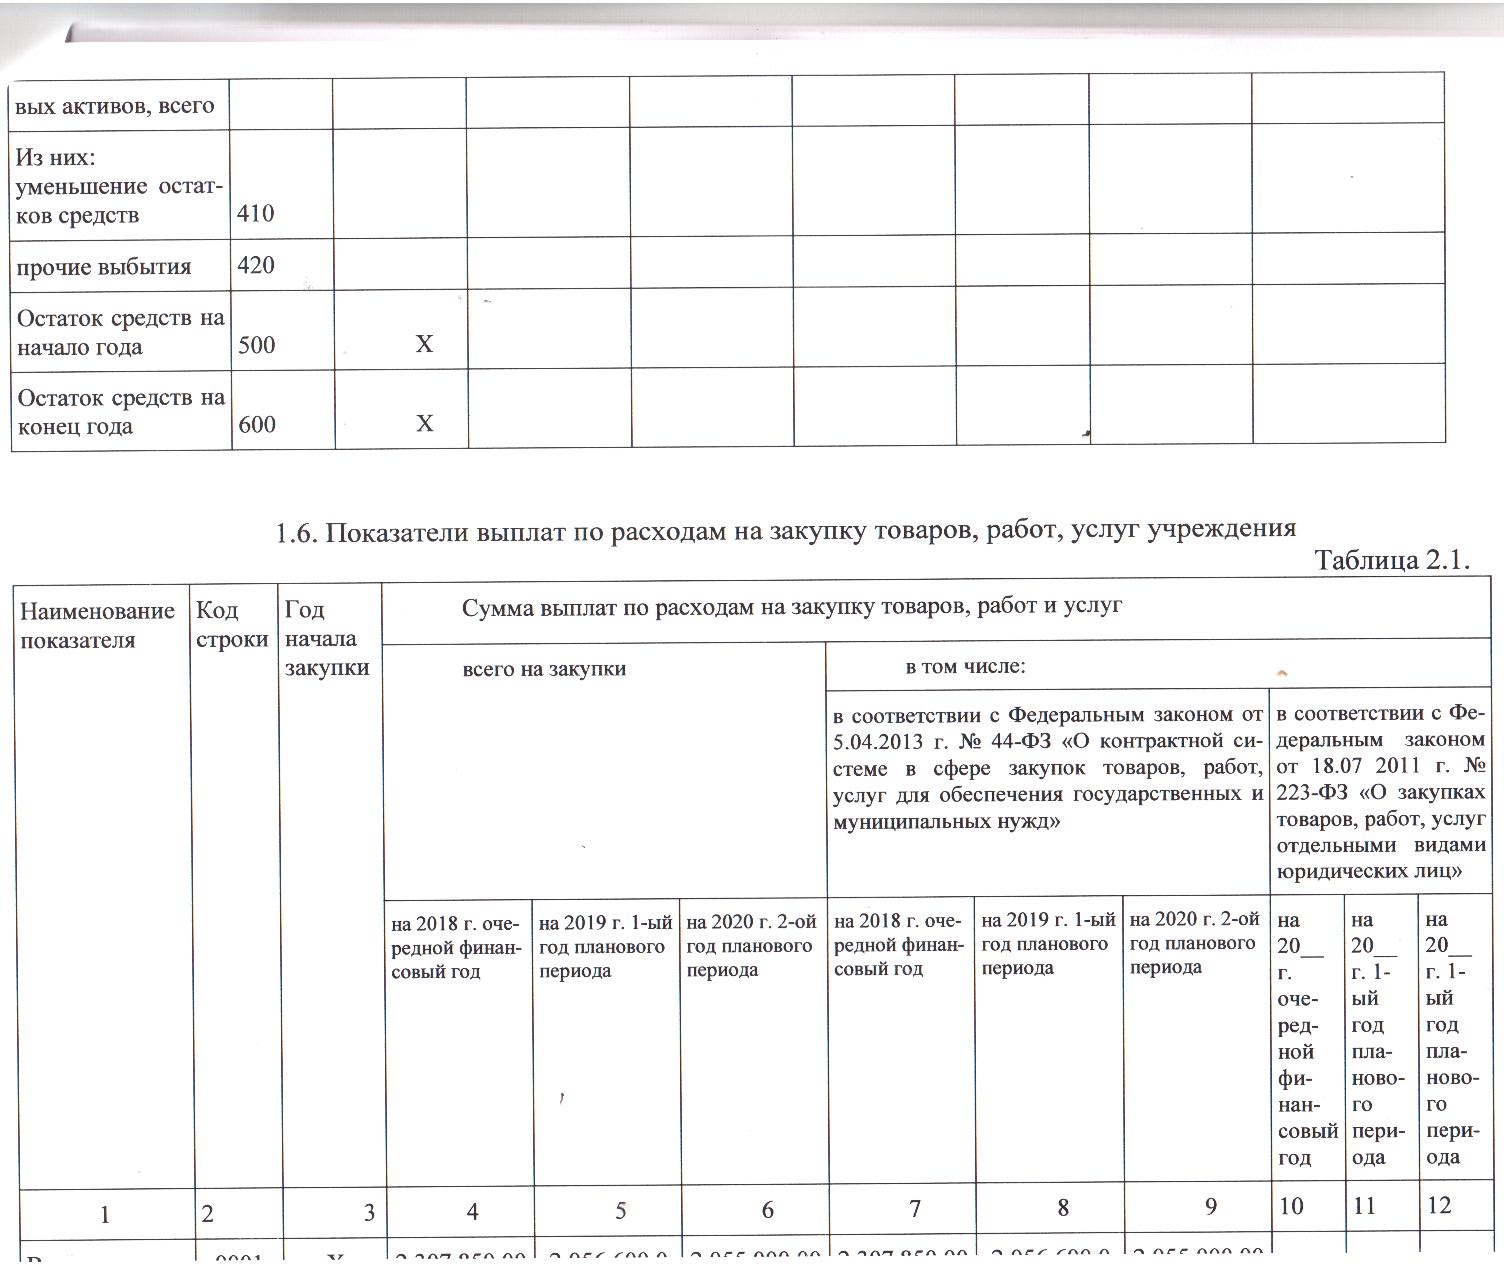Click column number '1' in numbering row

[x=104, y=1214]
